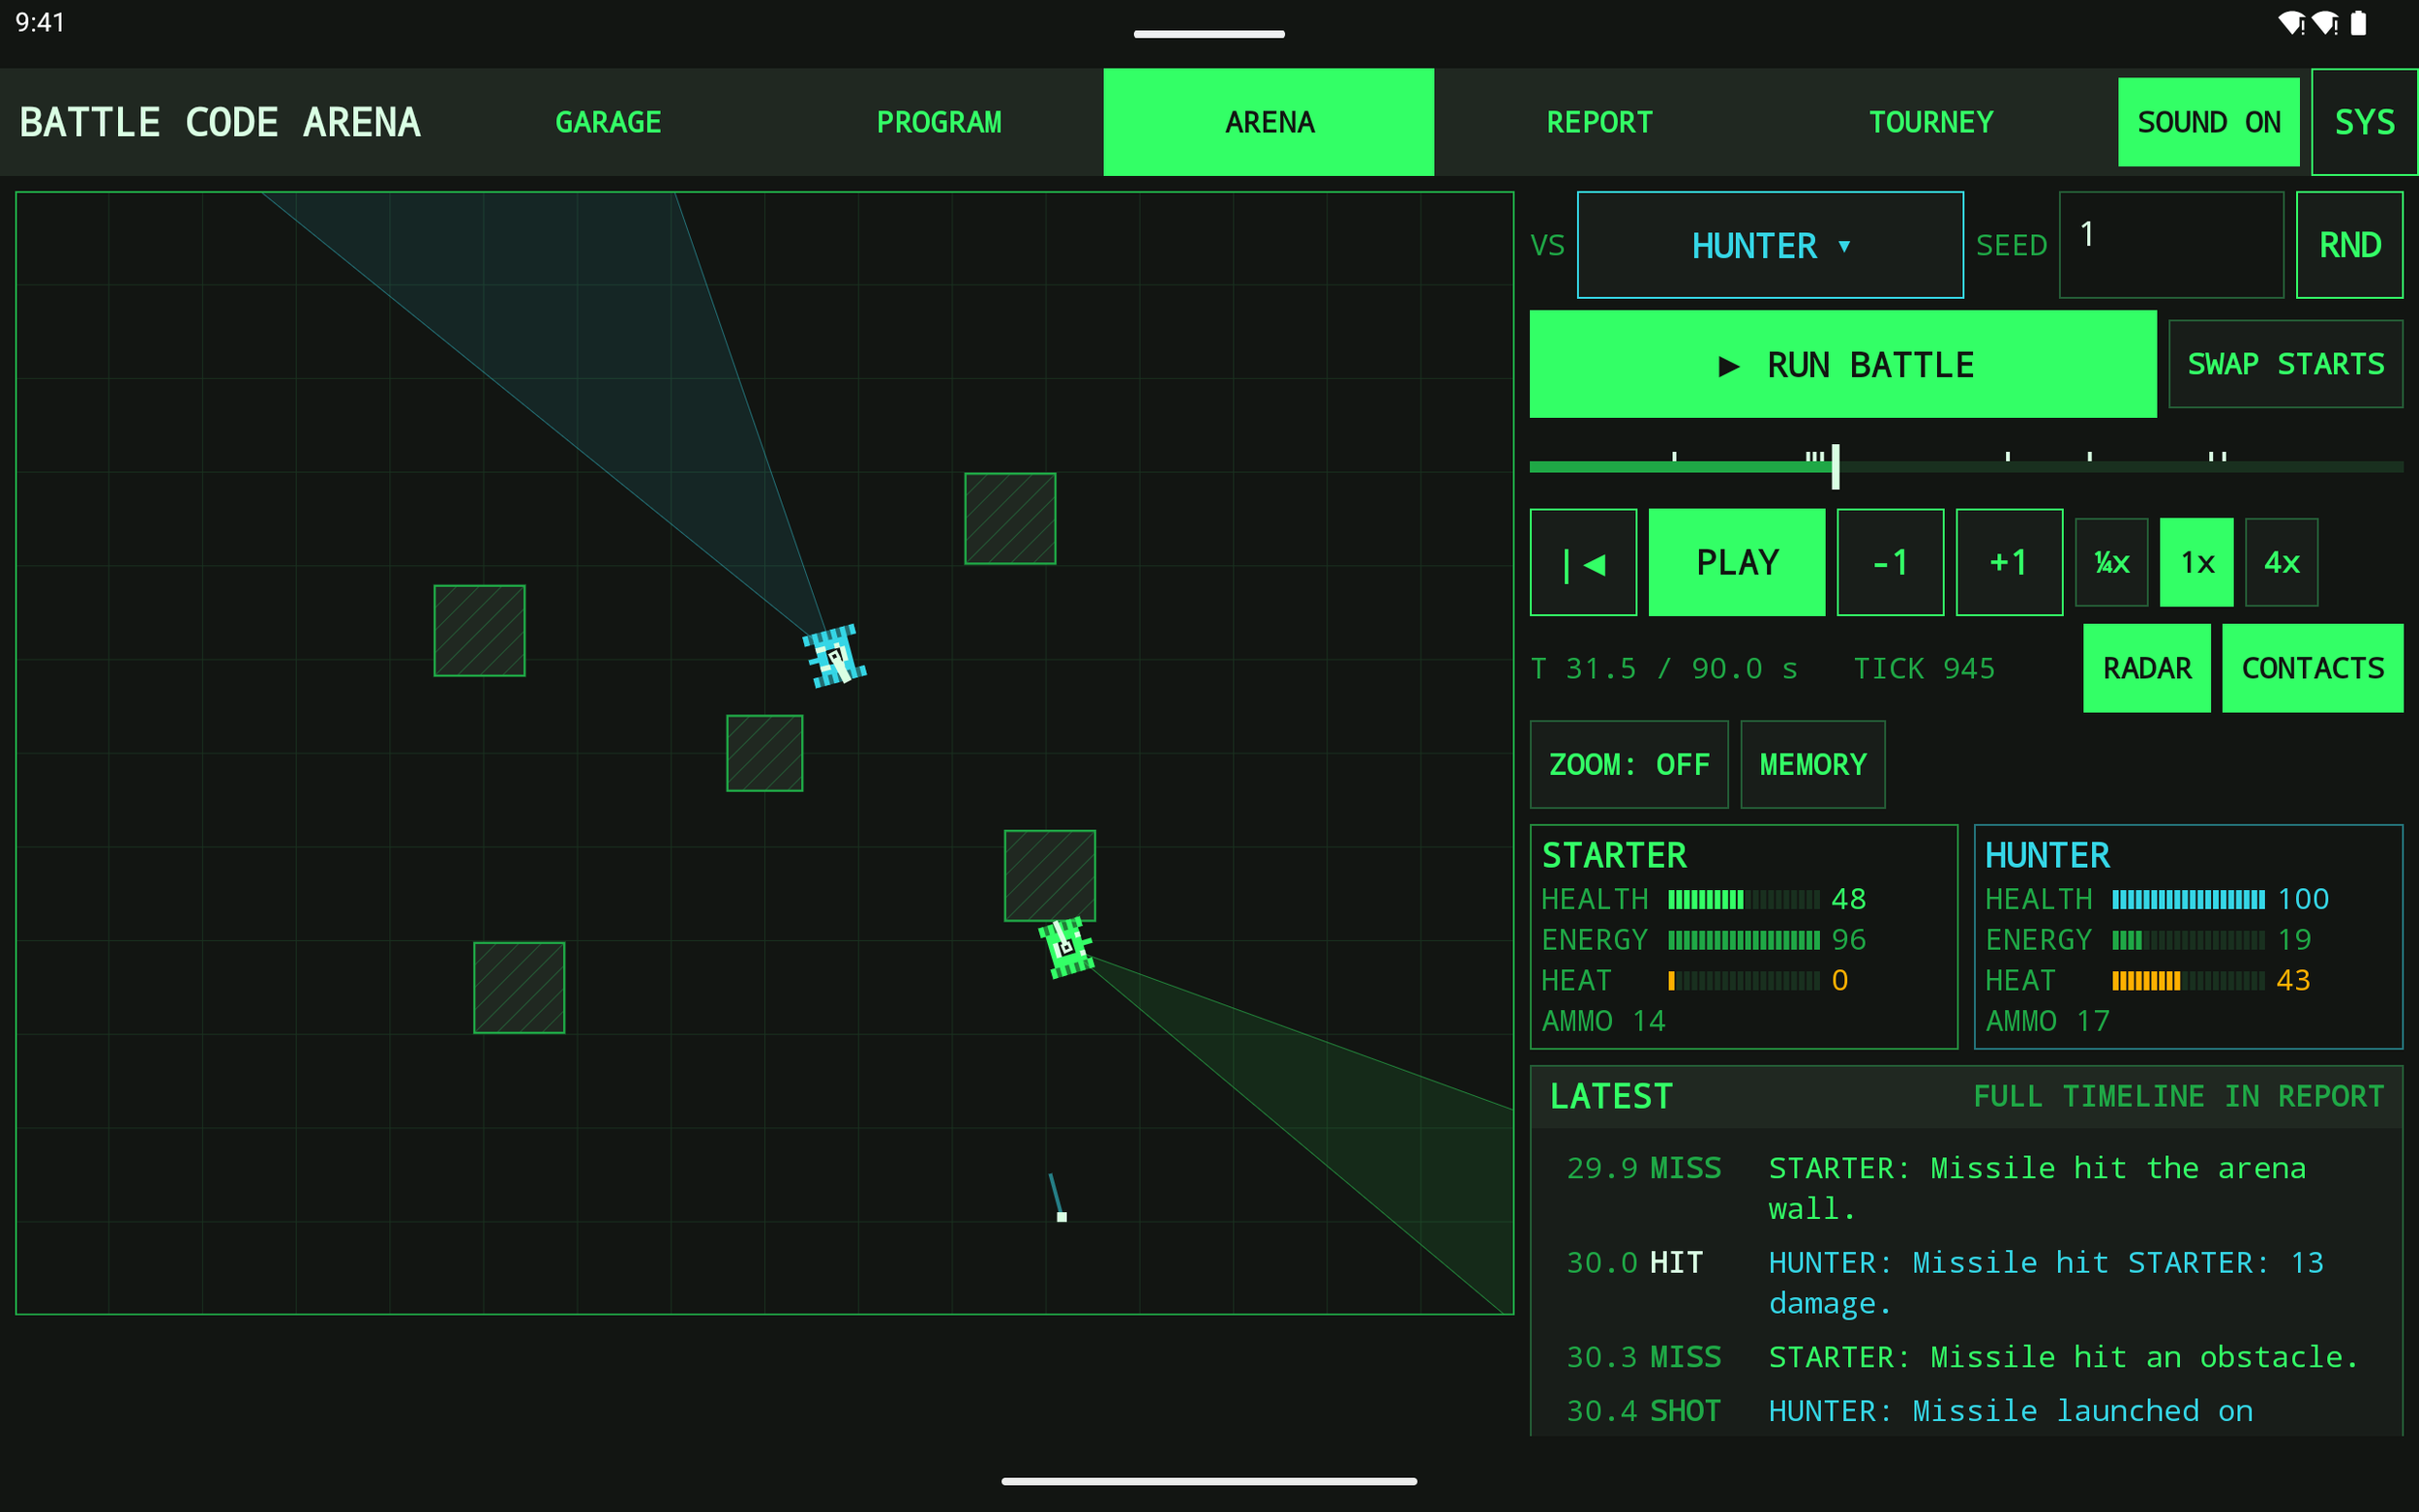This screenshot has width=2419, height=1512.
Task: Open the GARAGE tab
Action: pyautogui.click(x=608, y=122)
